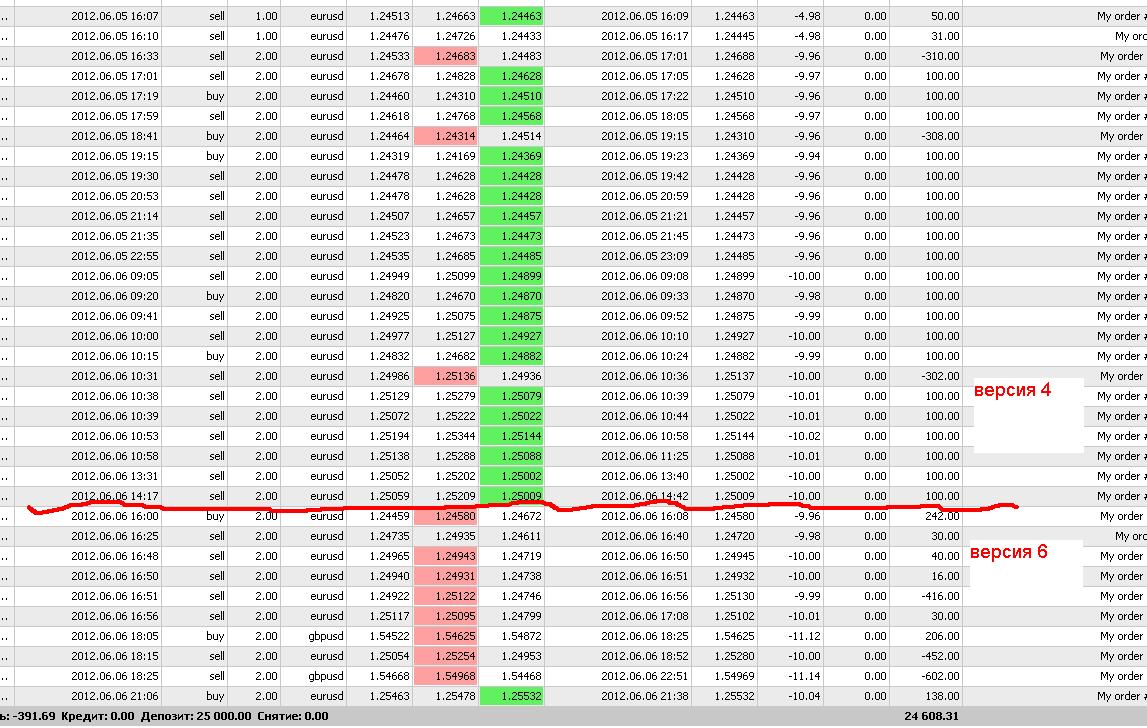Select commission value -9.94

click(807, 156)
